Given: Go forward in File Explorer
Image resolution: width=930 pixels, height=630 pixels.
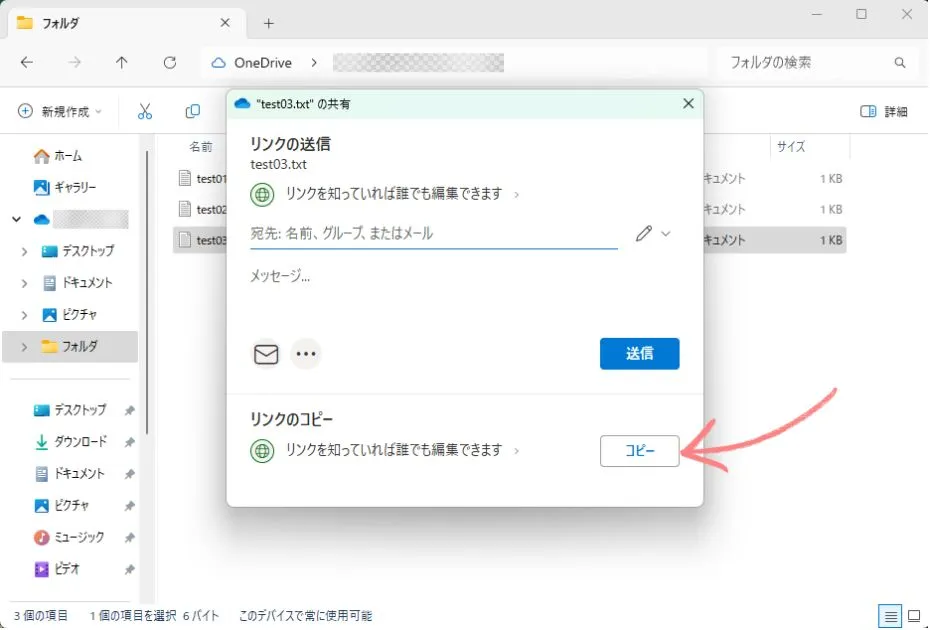Looking at the screenshot, I should coord(74,62).
